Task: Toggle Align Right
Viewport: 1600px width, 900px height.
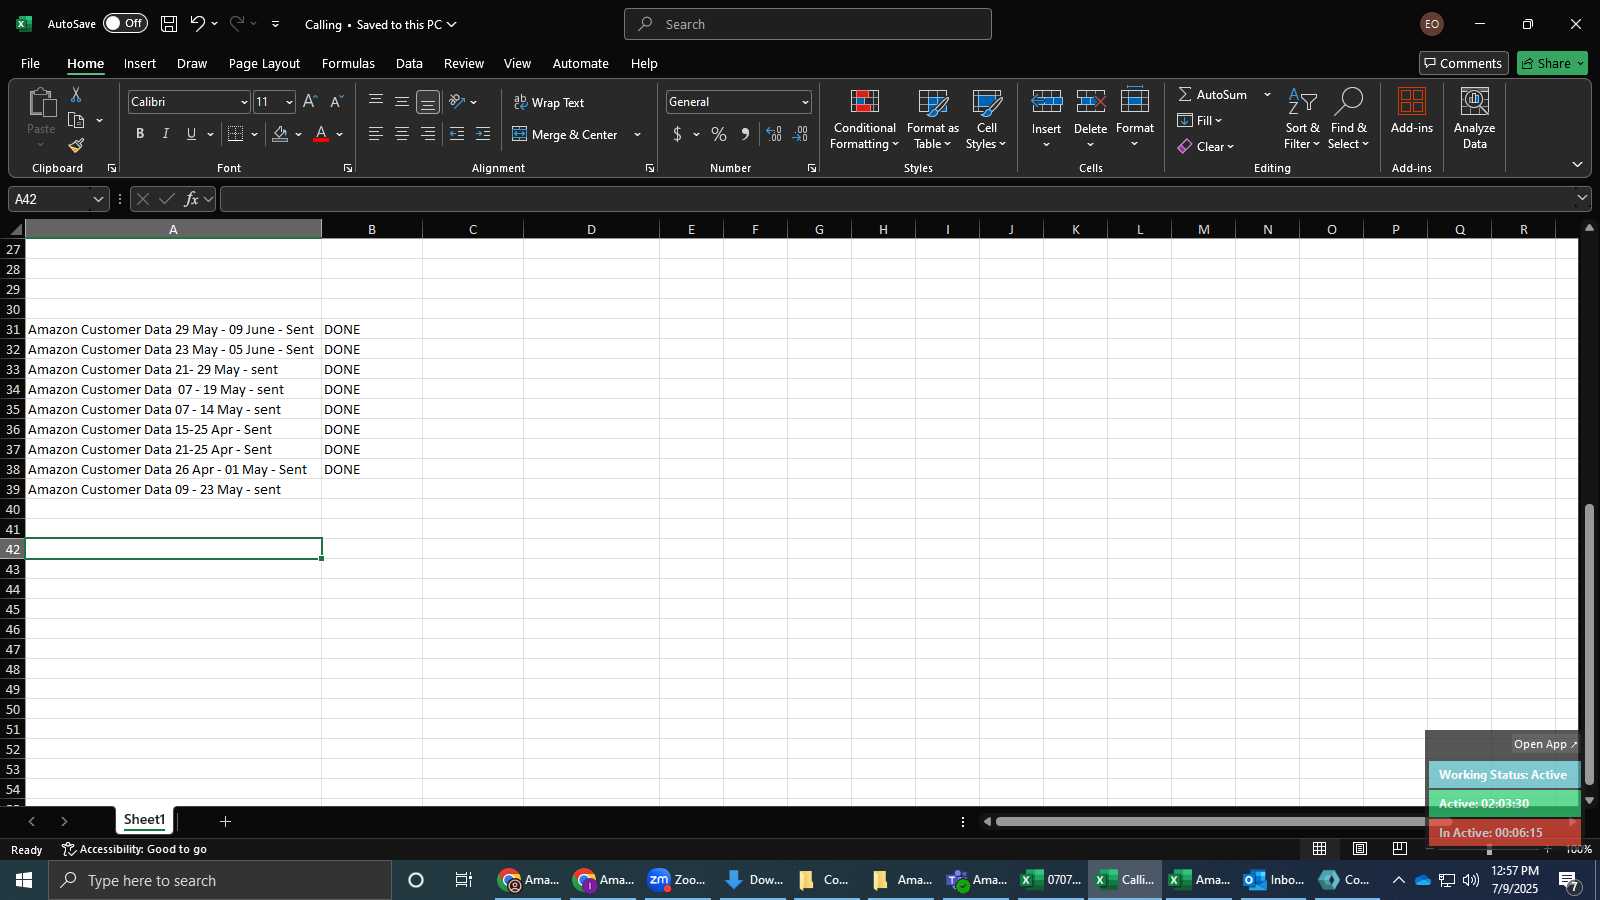Action: 428,134
